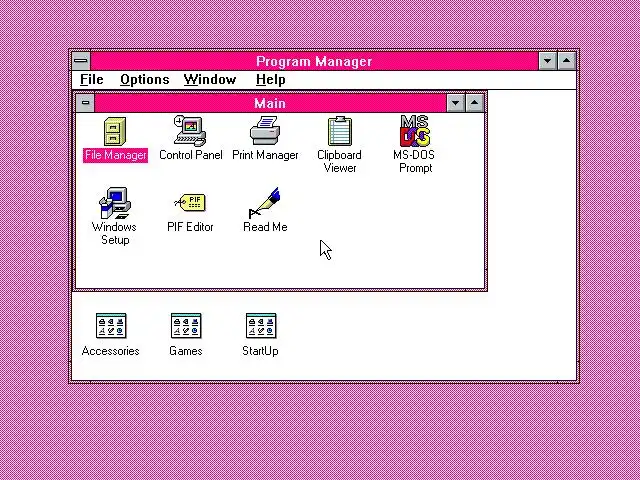The height and width of the screenshot is (480, 640).
Task: Open the Help menu
Action: 271,80
